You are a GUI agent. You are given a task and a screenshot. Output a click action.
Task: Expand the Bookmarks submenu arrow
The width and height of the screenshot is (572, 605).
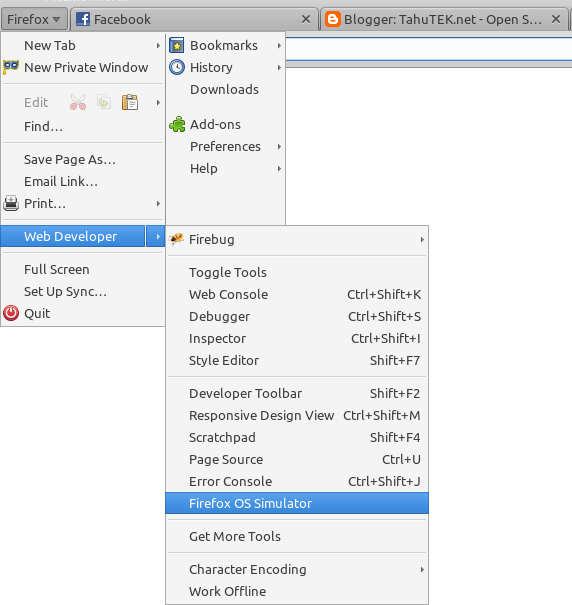[x=279, y=46]
